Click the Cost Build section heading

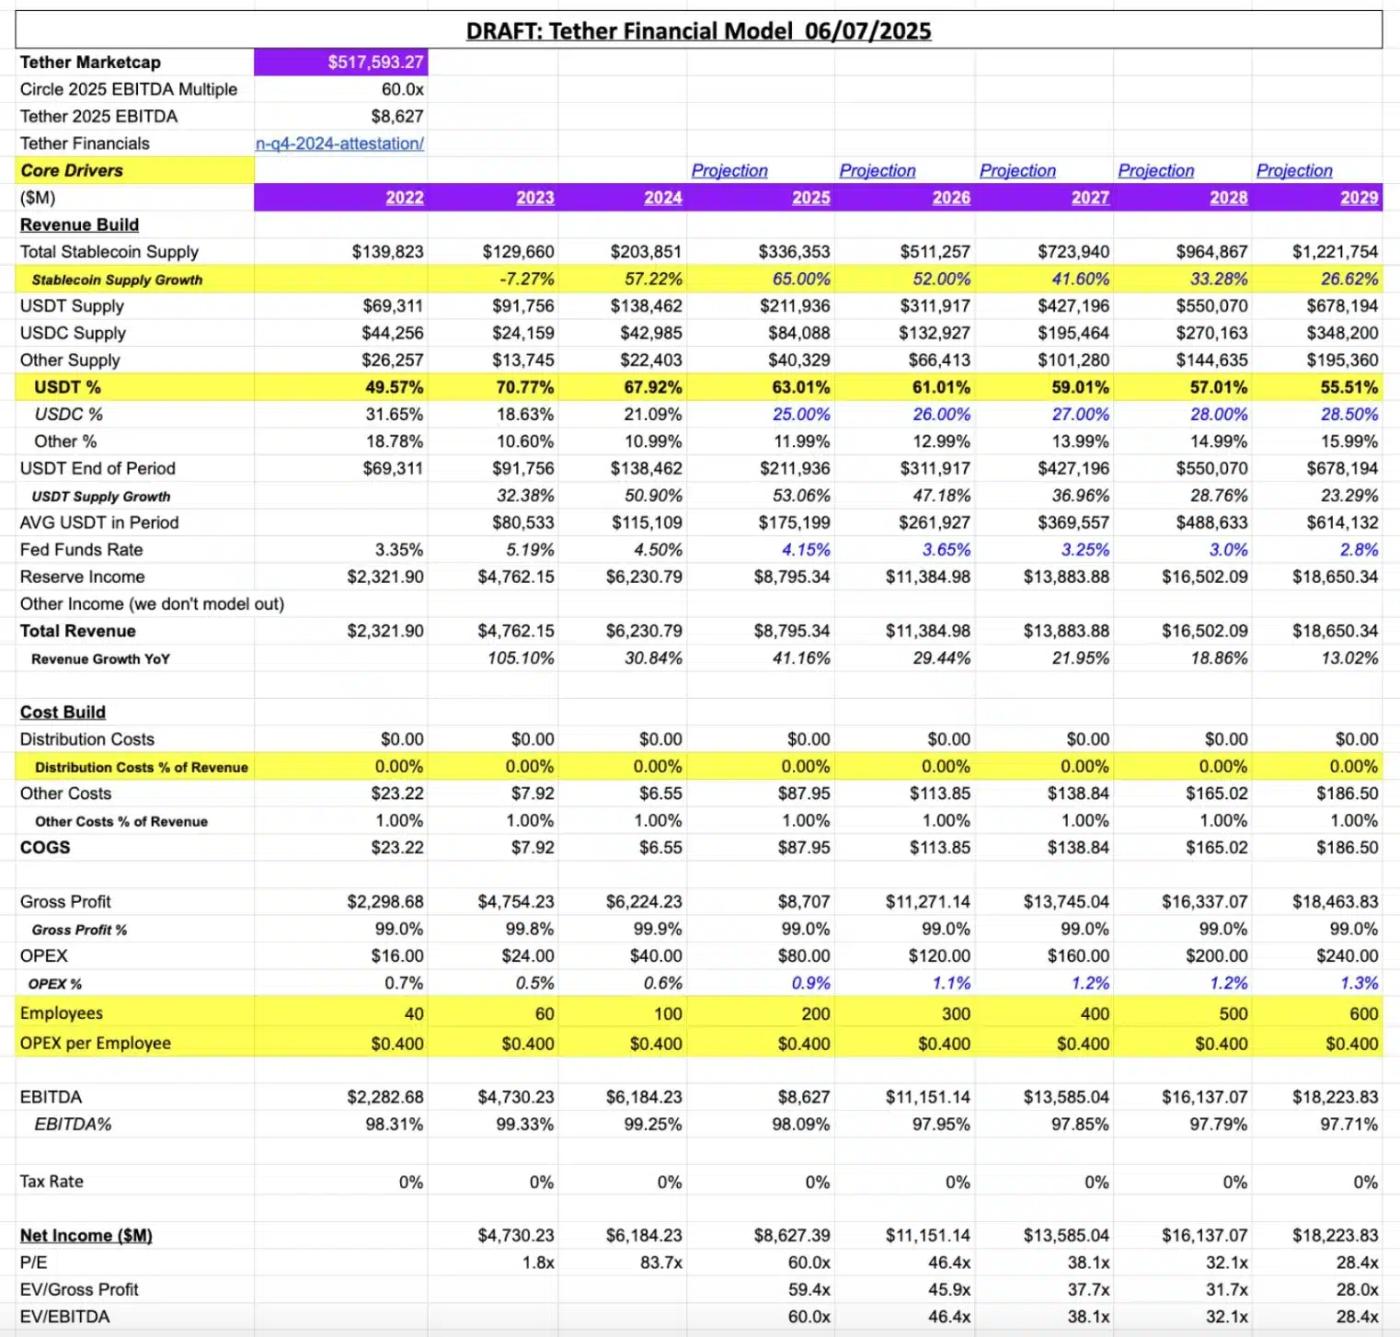tap(63, 712)
